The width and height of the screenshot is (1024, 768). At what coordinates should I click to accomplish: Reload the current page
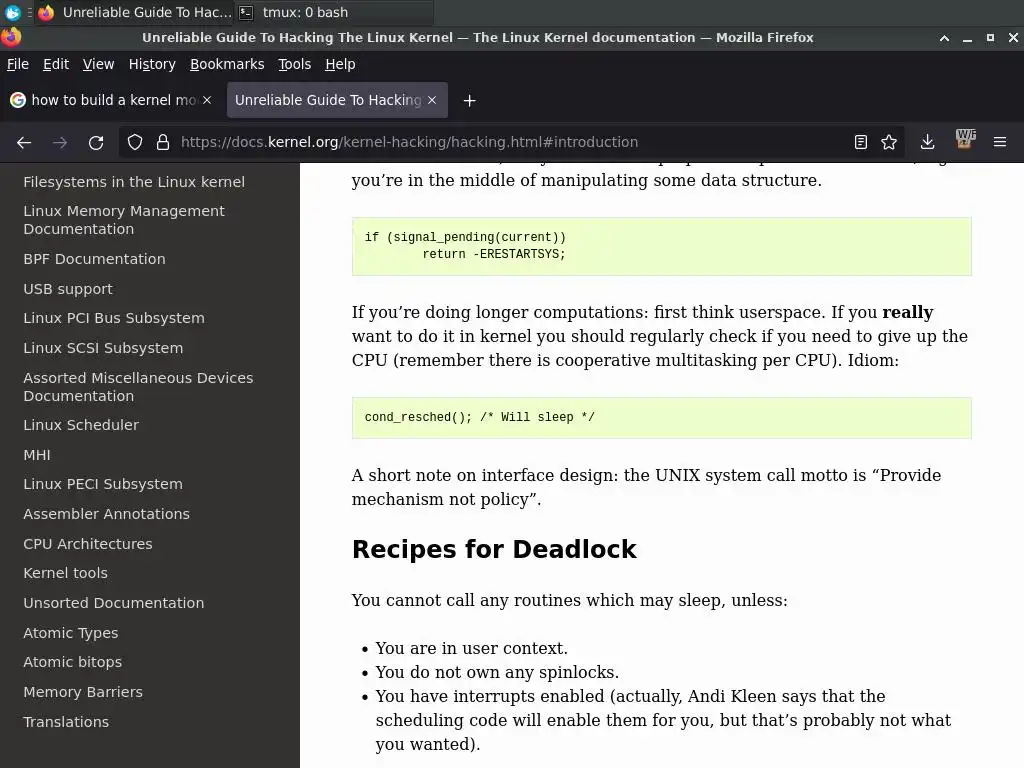[x=96, y=142]
